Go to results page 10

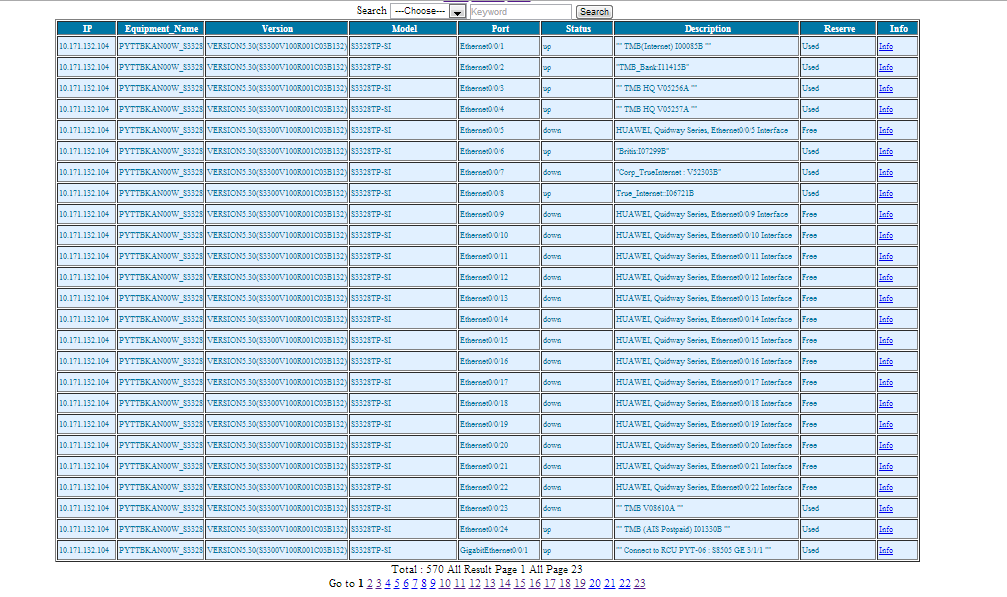click(x=444, y=584)
